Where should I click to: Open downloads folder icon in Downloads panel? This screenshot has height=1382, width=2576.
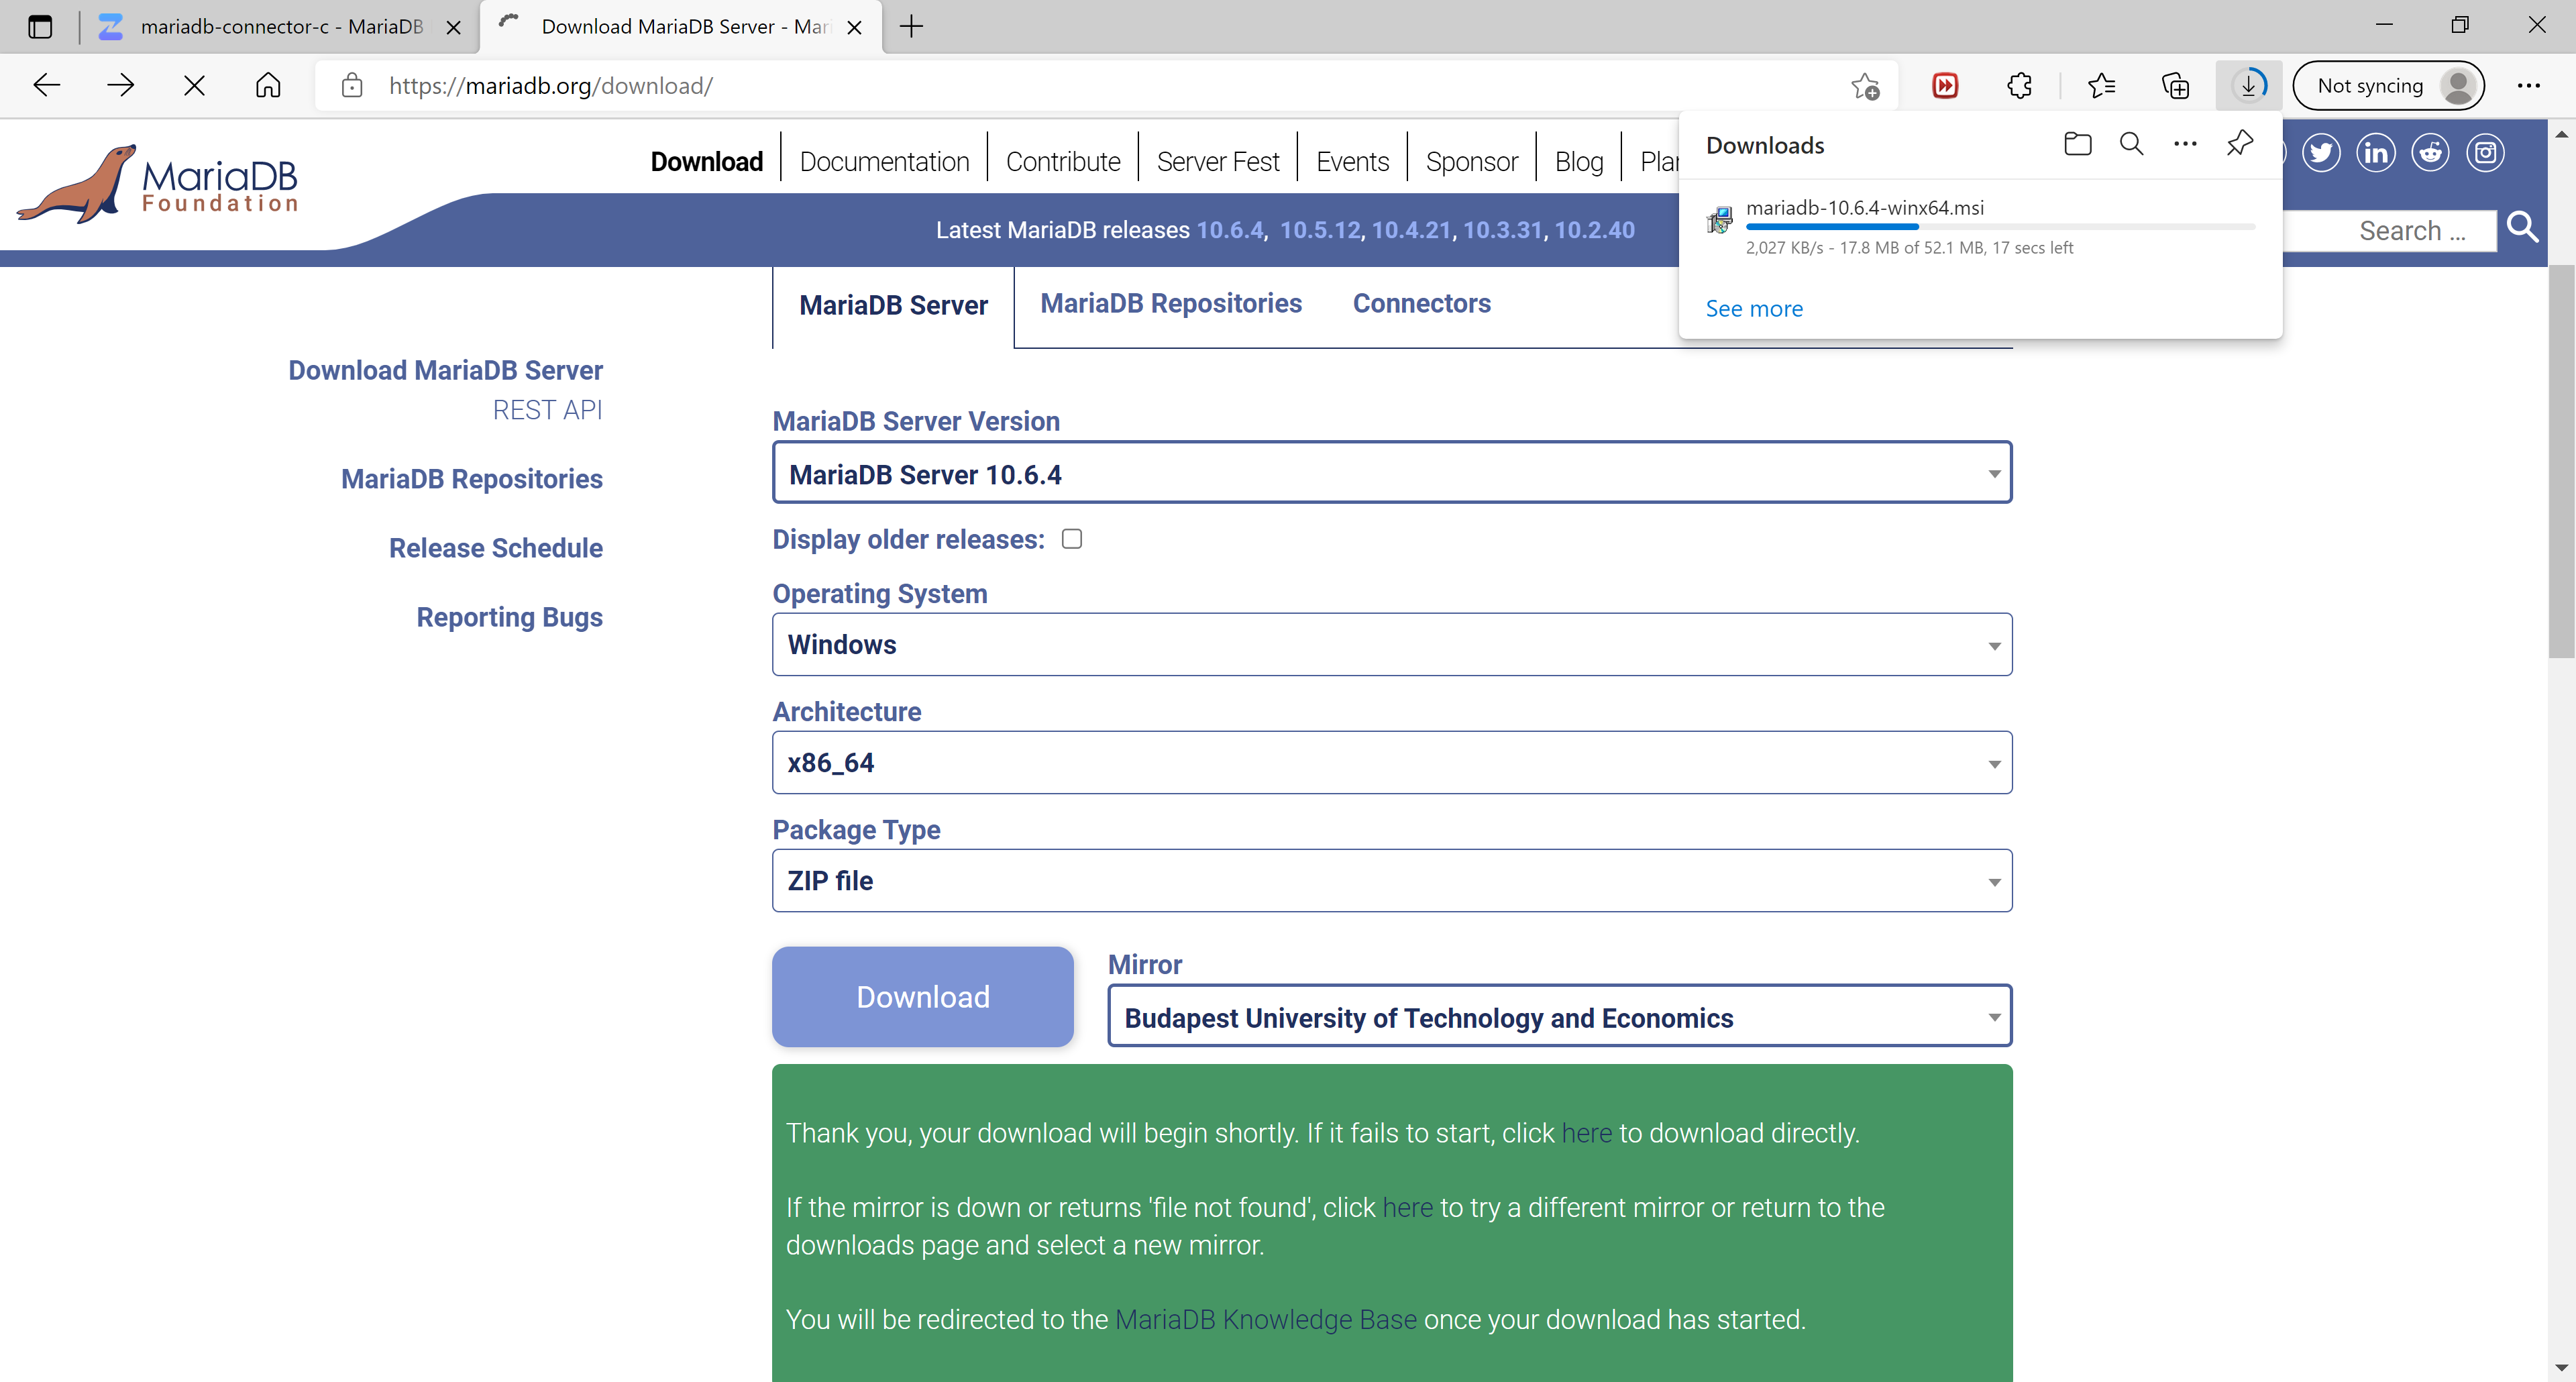tap(2077, 144)
